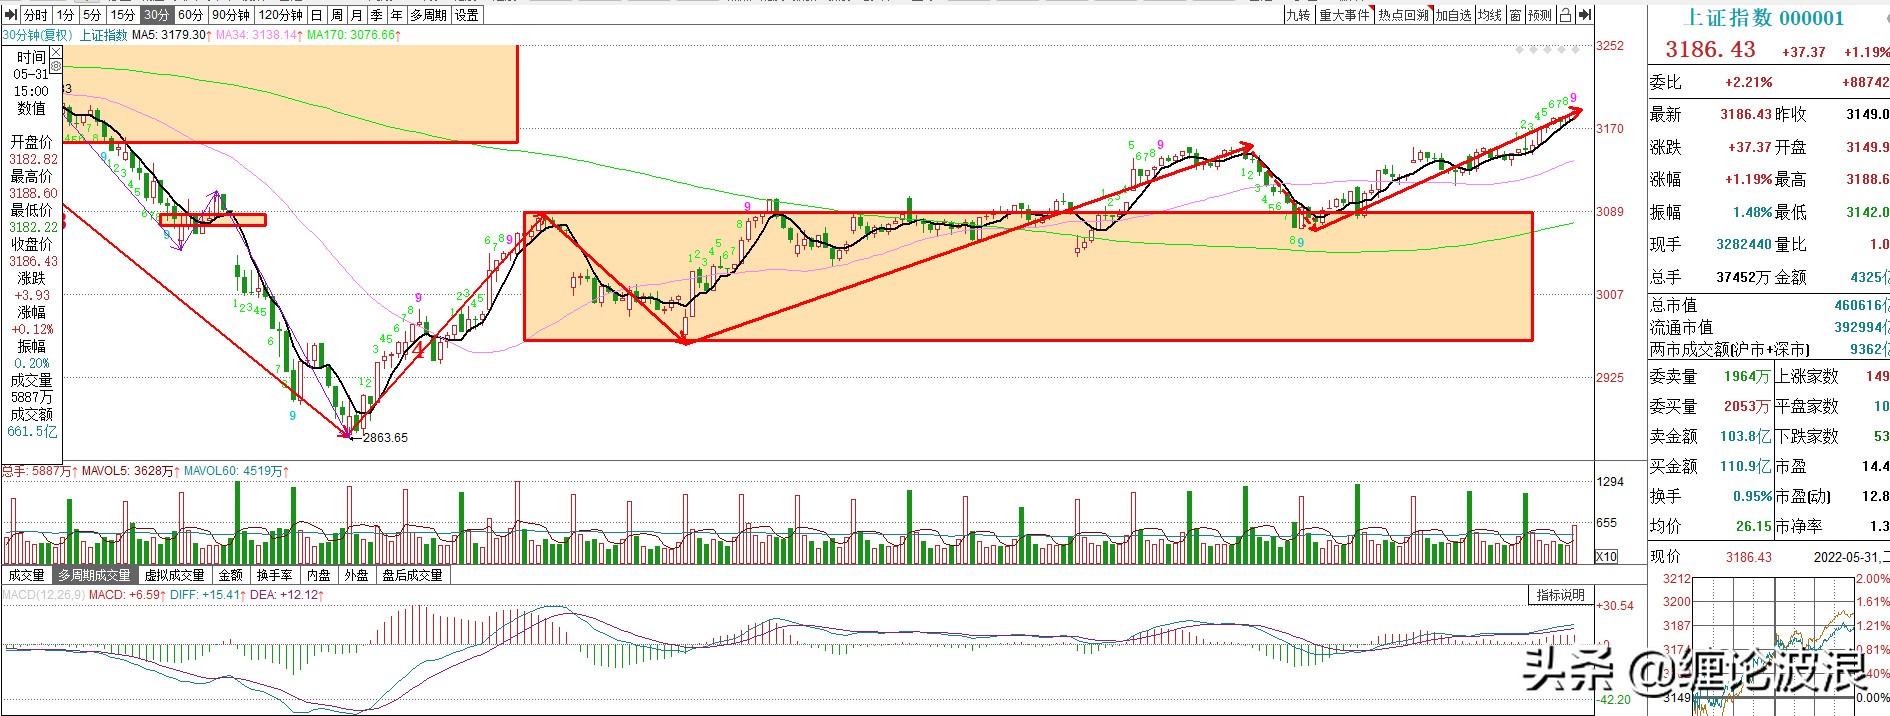1890x716 pixels.
Task: Select the 盘后成交量 tab
Action: coord(412,575)
